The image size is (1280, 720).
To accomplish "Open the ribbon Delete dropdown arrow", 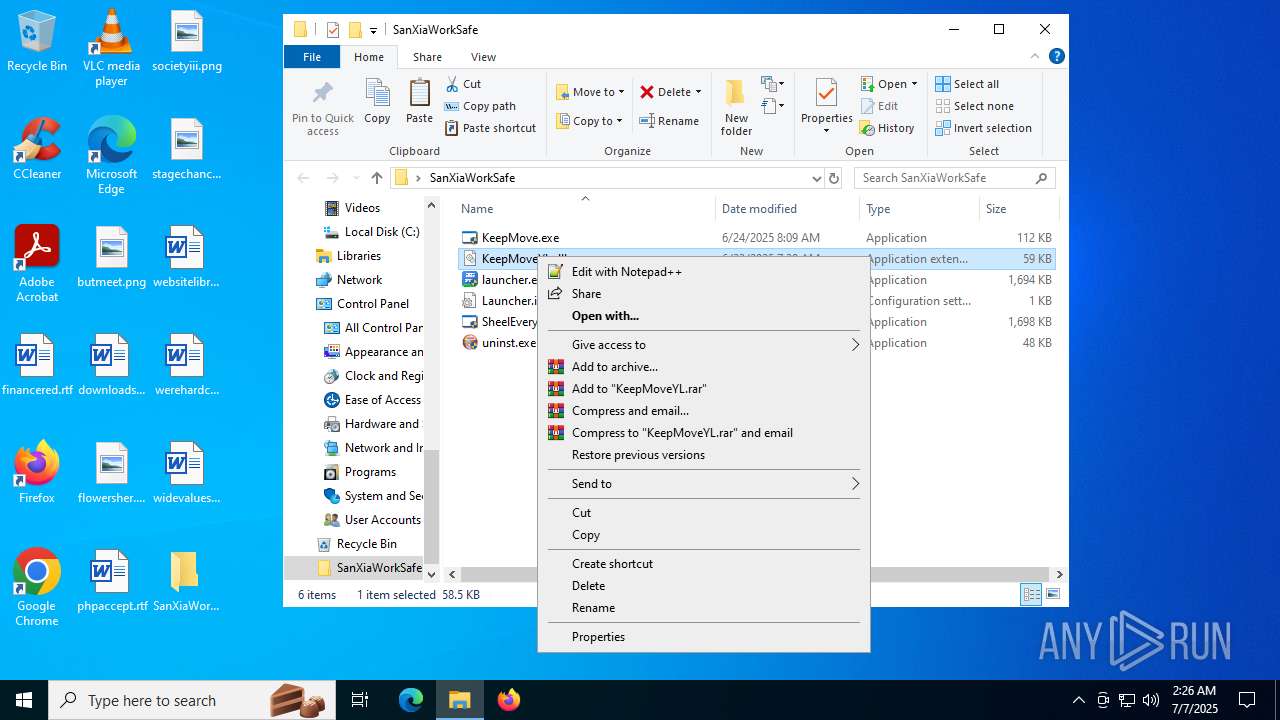I will [698, 92].
